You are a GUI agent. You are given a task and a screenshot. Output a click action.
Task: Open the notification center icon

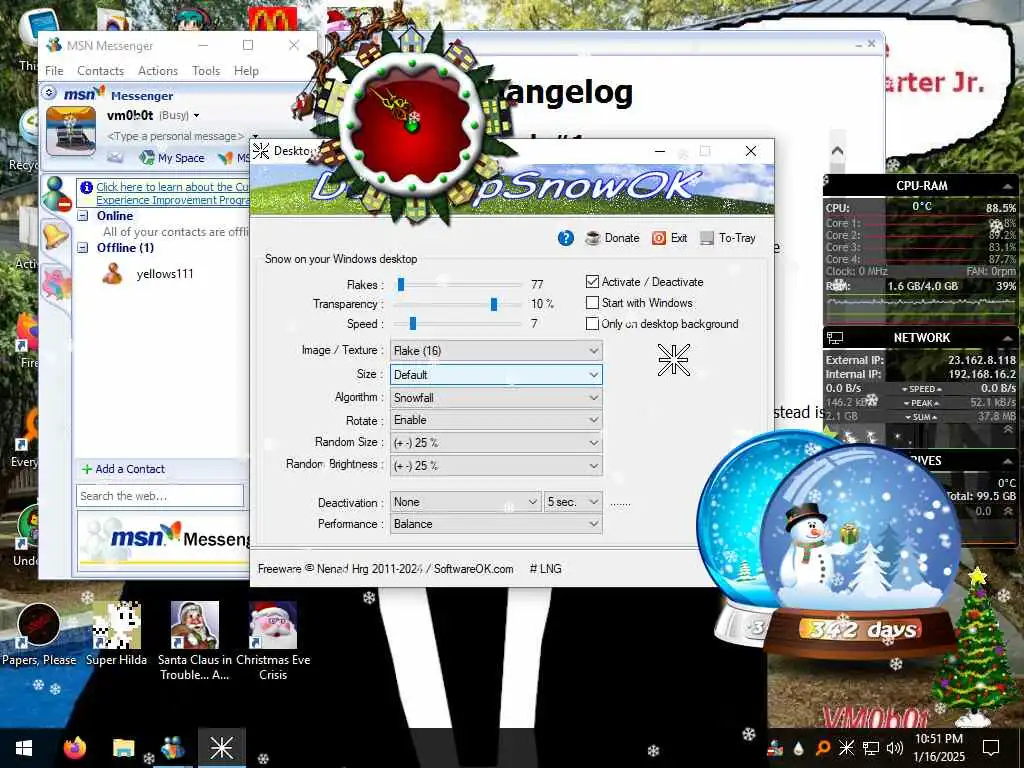coord(991,748)
